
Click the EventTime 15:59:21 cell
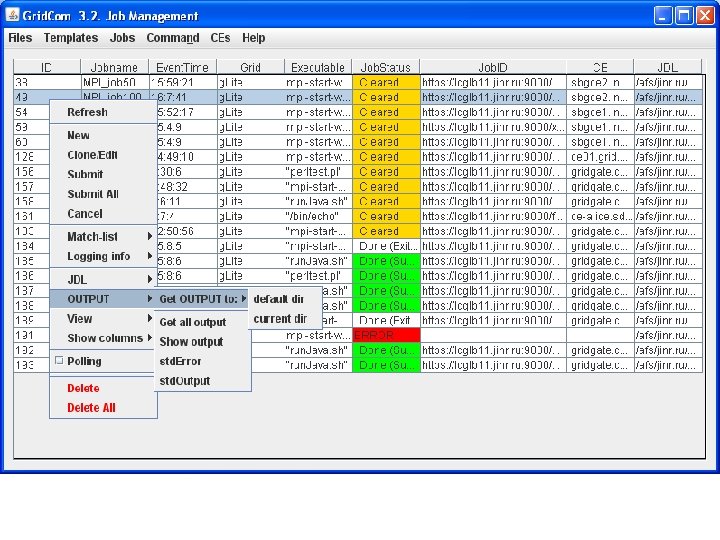pyautogui.click(x=182, y=83)
